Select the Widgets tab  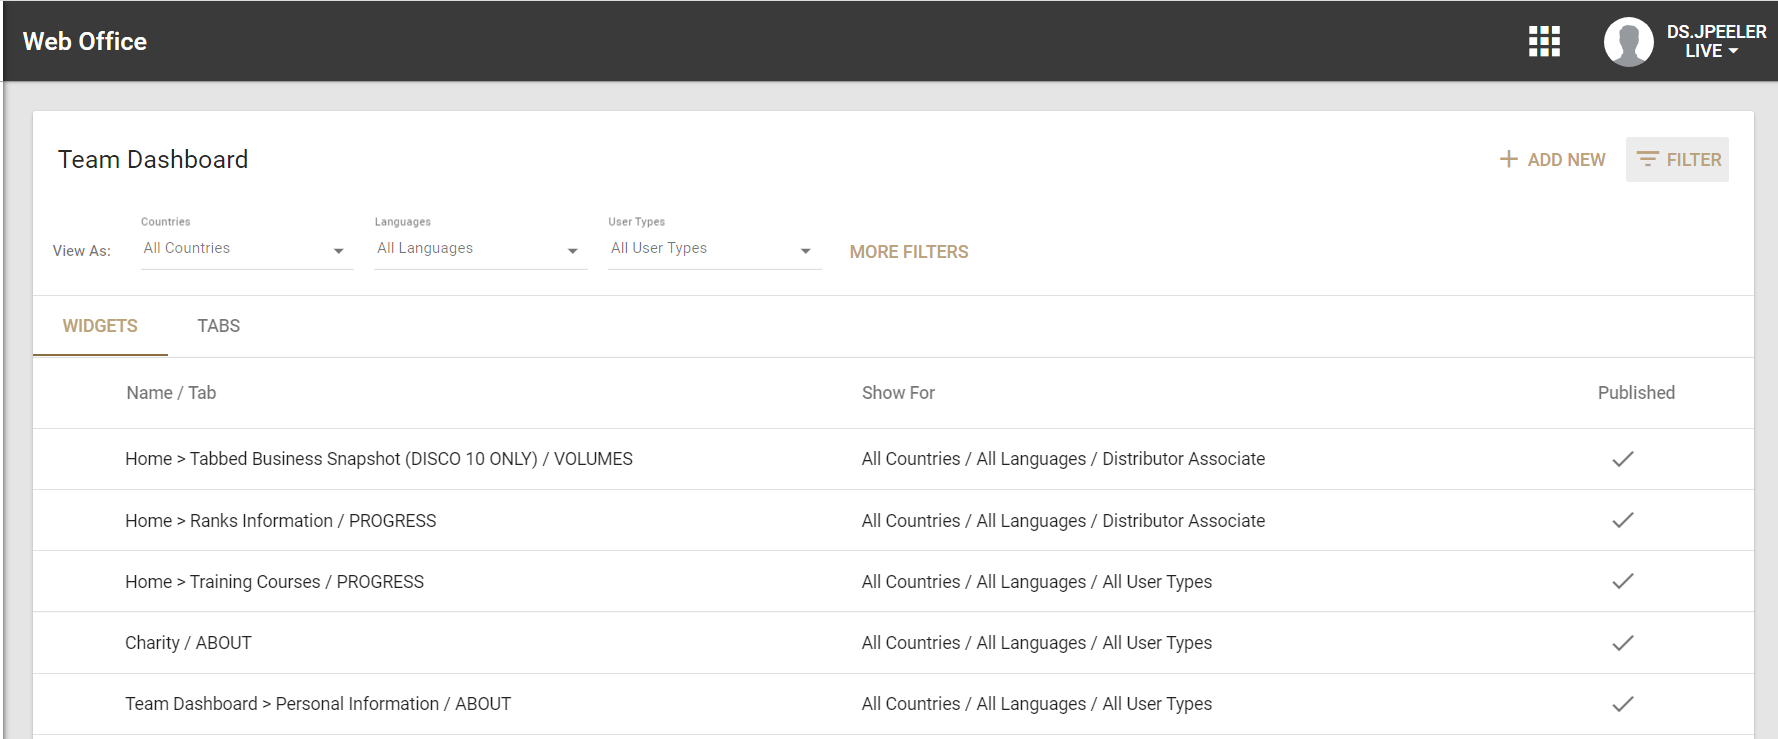point(100,326)
